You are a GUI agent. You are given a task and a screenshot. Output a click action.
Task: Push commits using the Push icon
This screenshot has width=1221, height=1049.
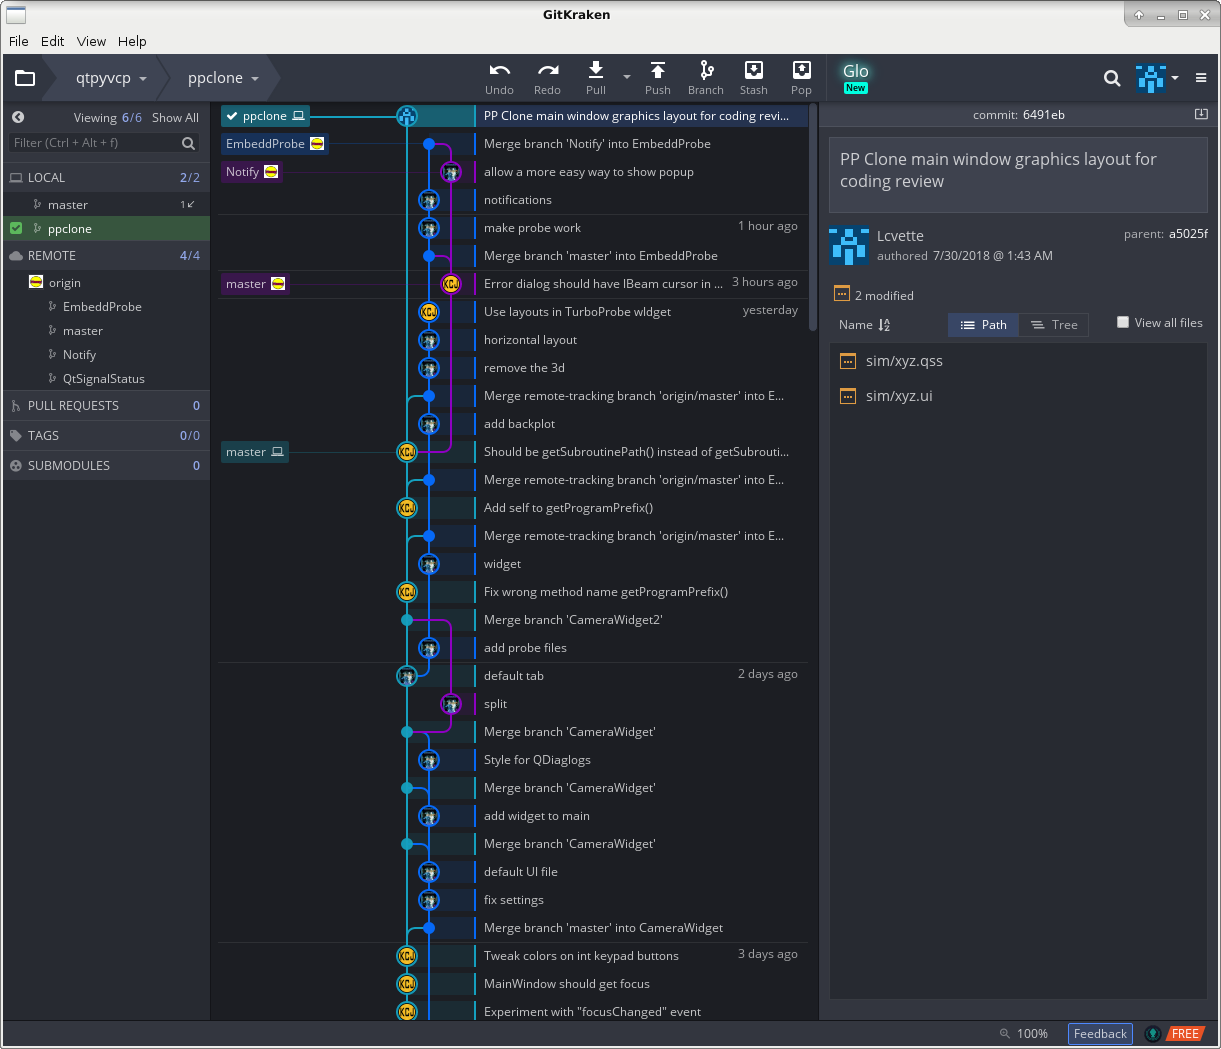(x=658, y=70)
